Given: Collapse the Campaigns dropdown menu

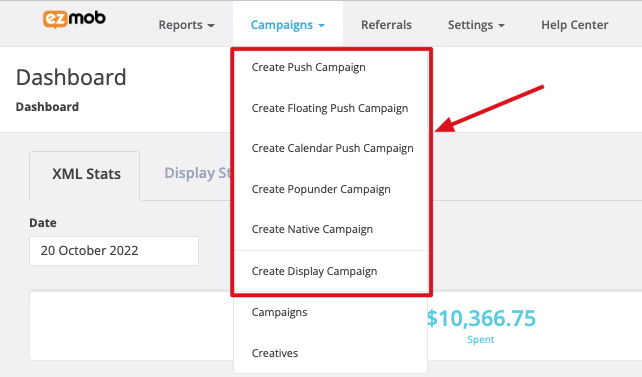Looking at the screenshot, I should pos(287,25).
